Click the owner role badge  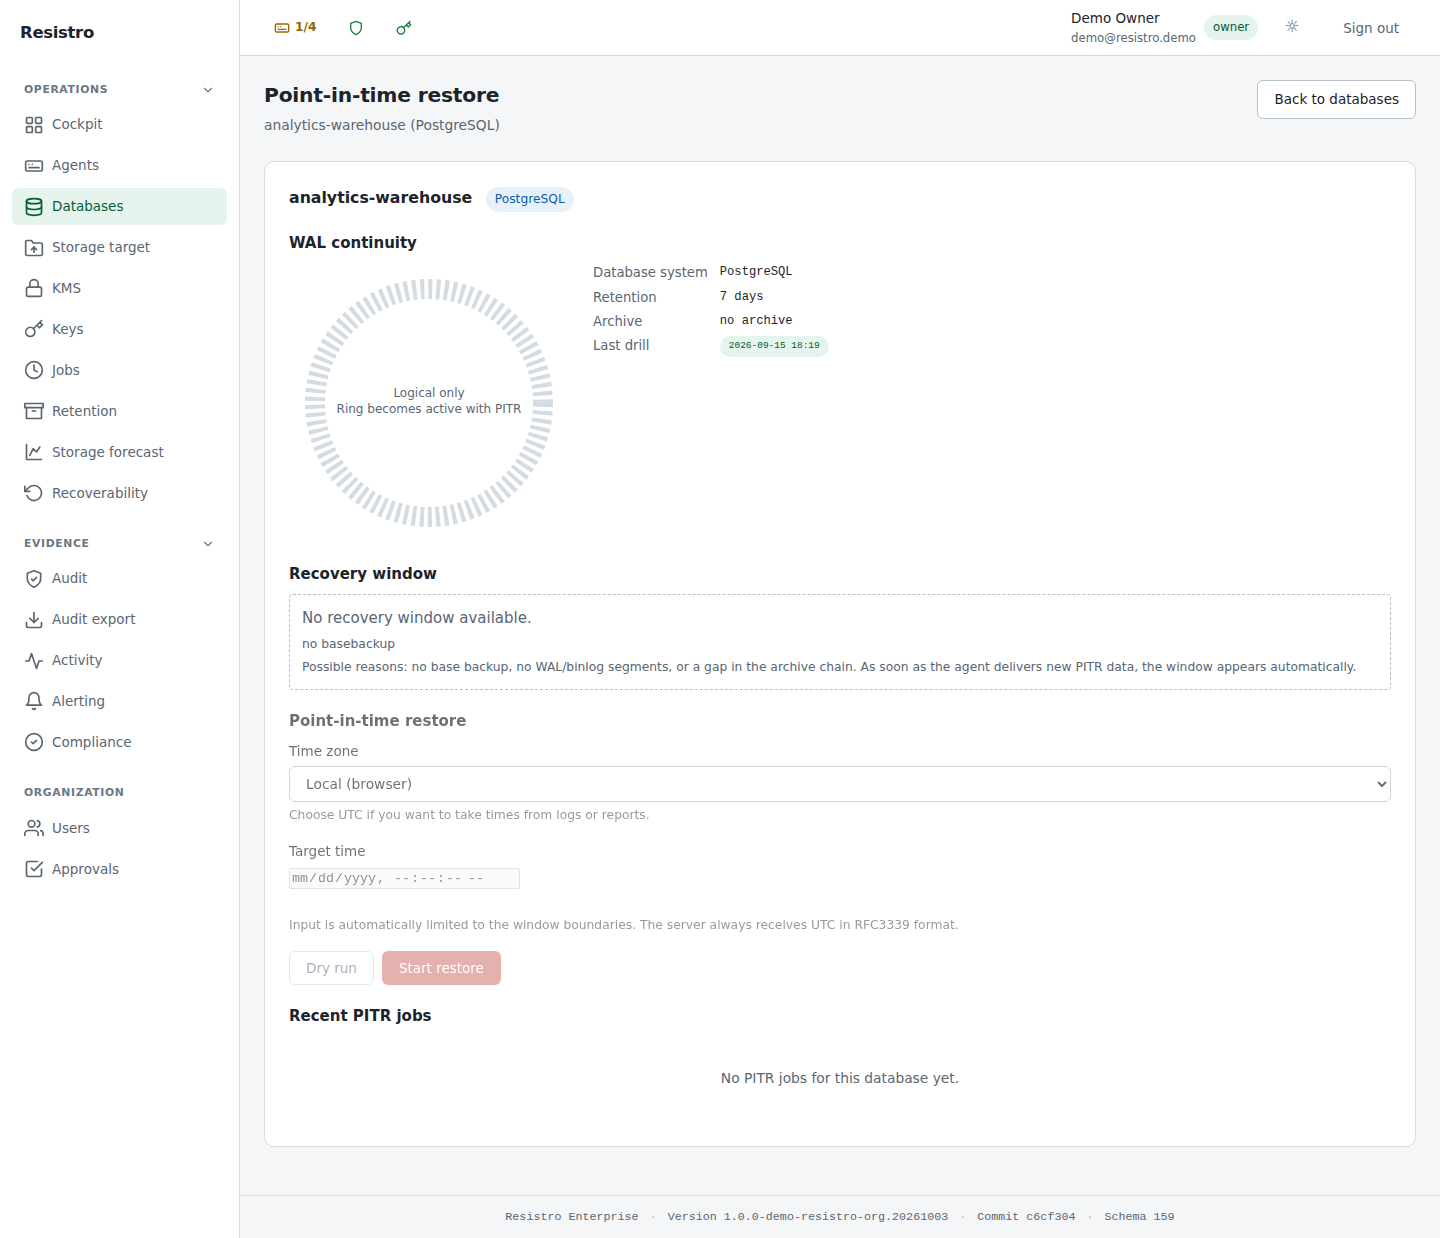click(1231, 27)
